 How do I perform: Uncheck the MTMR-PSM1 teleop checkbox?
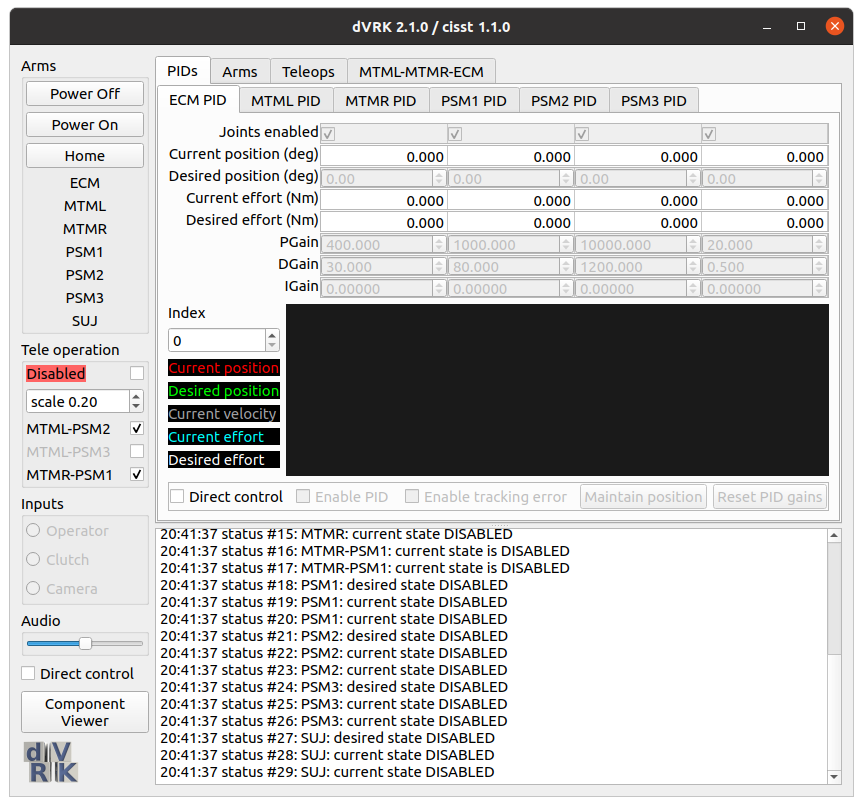(x=137, y=474)
